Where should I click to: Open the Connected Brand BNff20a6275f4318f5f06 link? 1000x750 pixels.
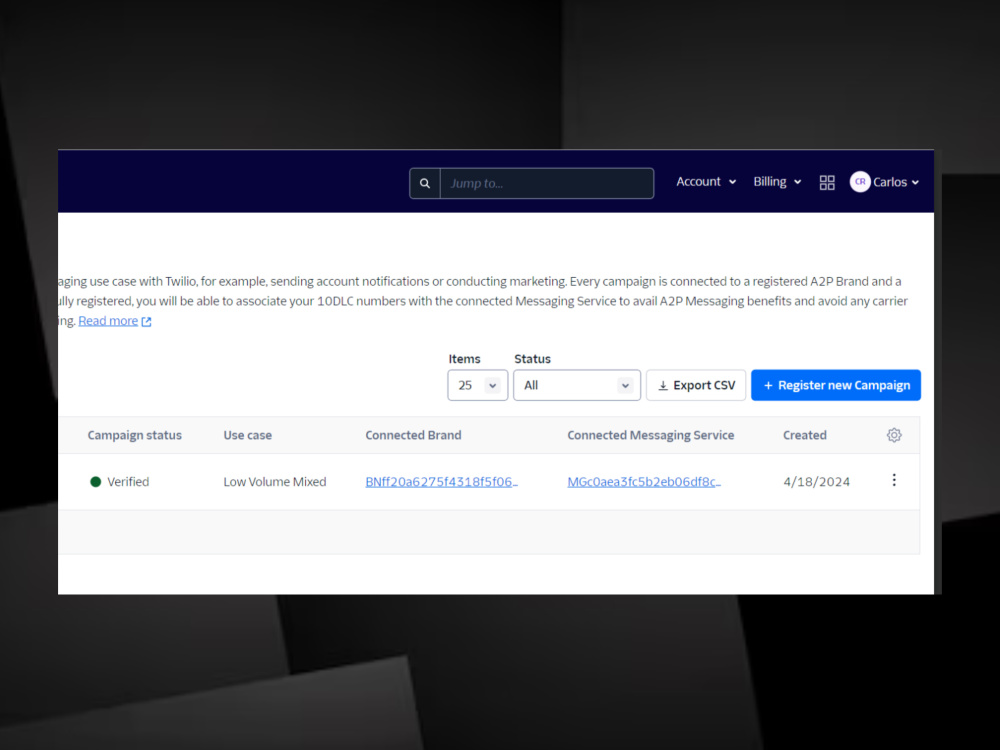[x=441, y=482]
